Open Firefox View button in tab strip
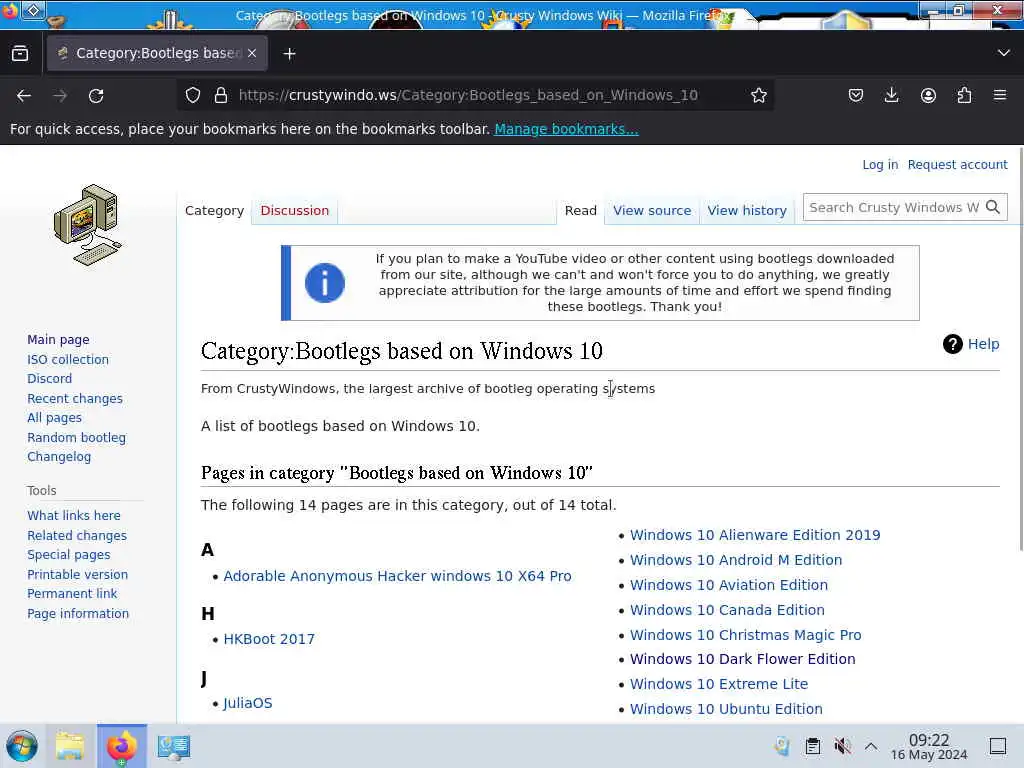 [20, 54]
